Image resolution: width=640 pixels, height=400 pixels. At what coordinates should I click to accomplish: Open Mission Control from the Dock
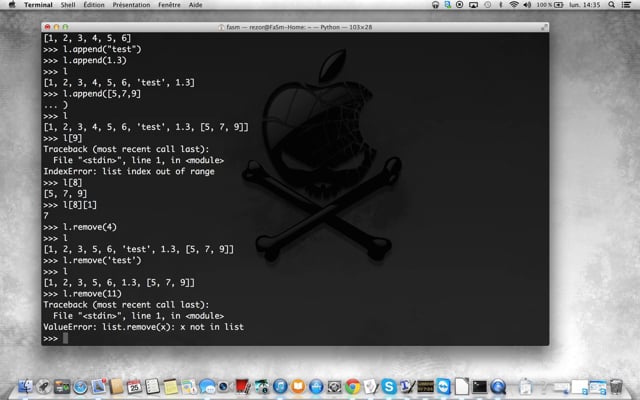coord(62,386)
